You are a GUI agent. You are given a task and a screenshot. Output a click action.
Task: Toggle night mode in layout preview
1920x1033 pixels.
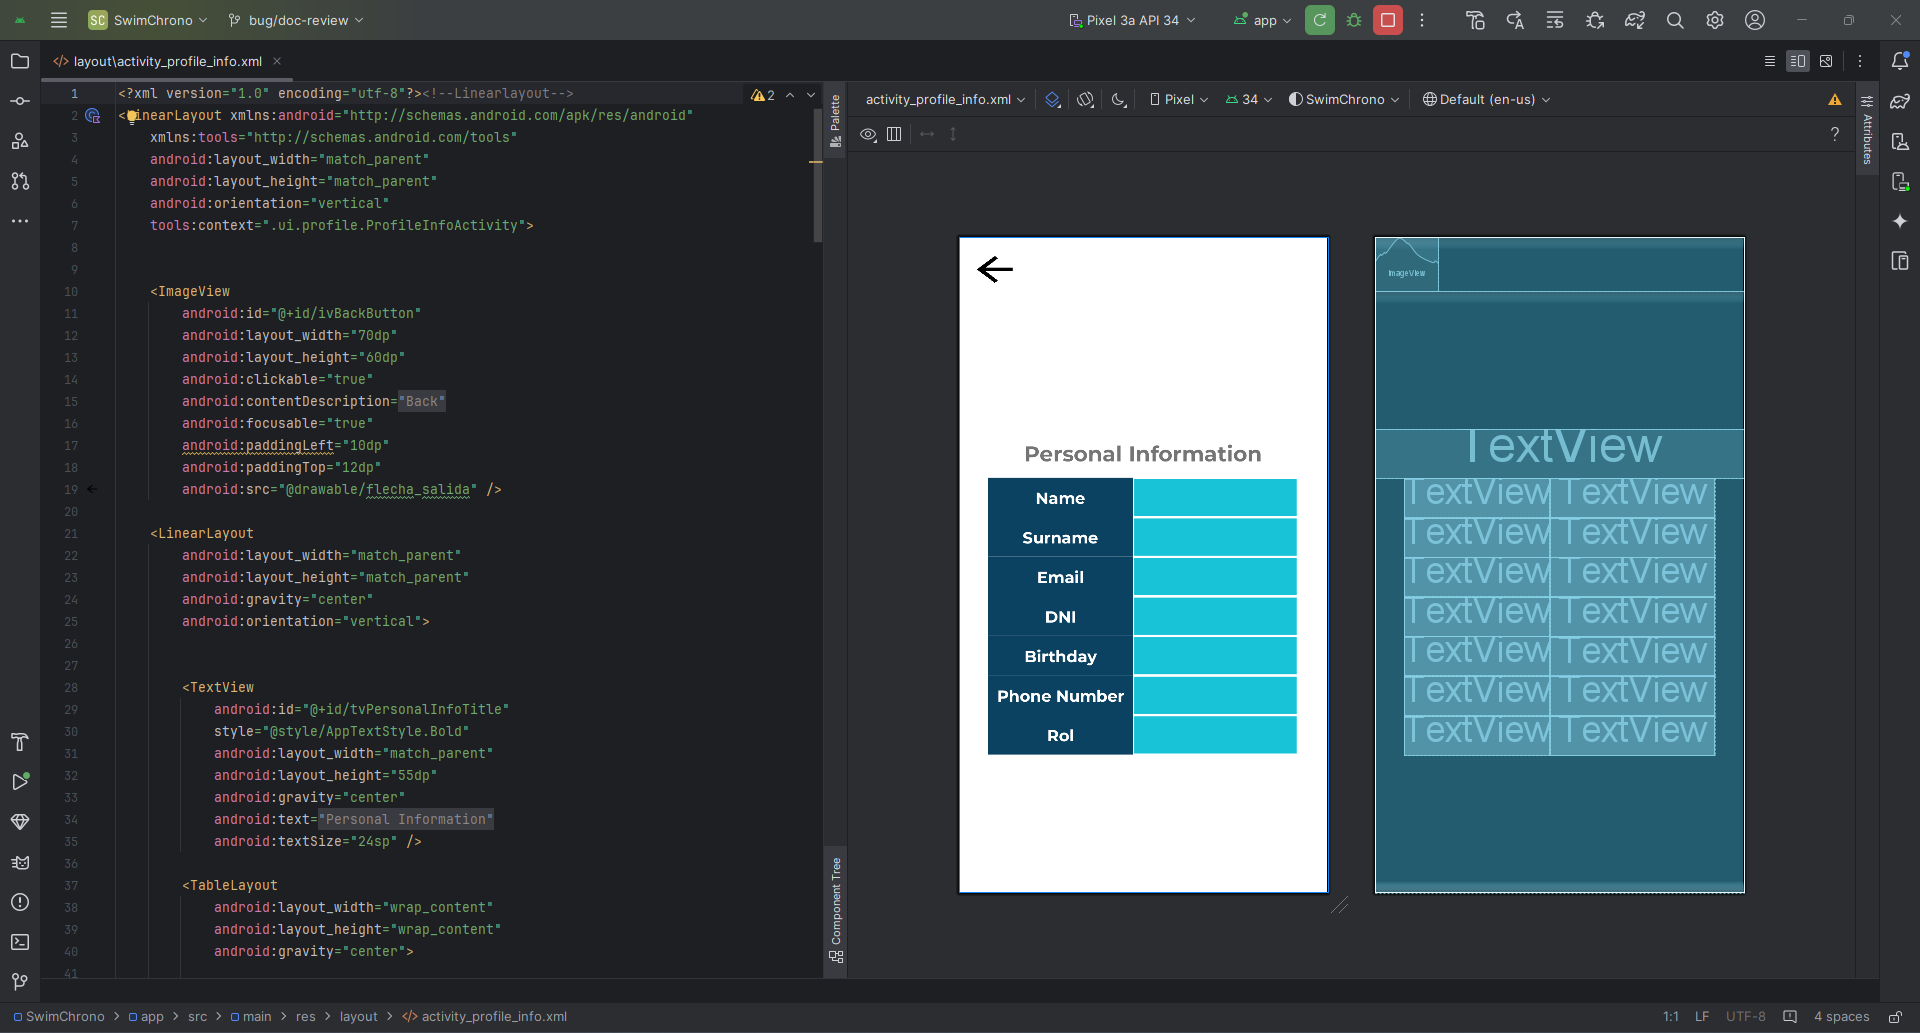coord(1119,99)
